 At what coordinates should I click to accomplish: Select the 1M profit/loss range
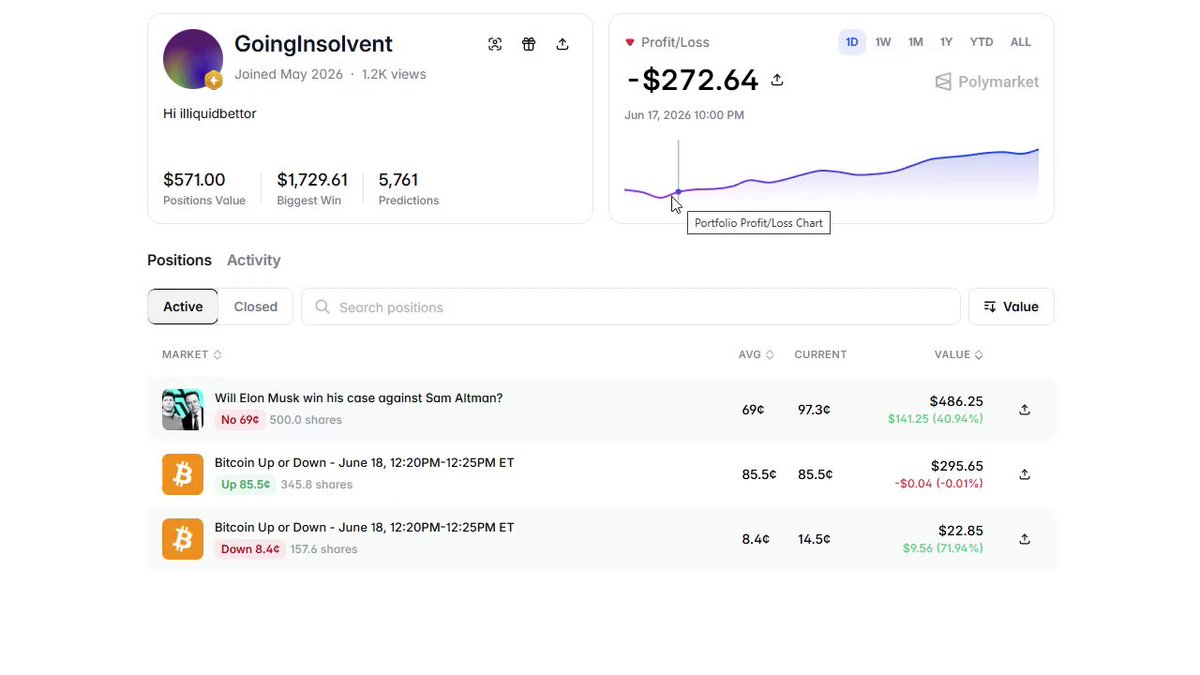(915, 42)
